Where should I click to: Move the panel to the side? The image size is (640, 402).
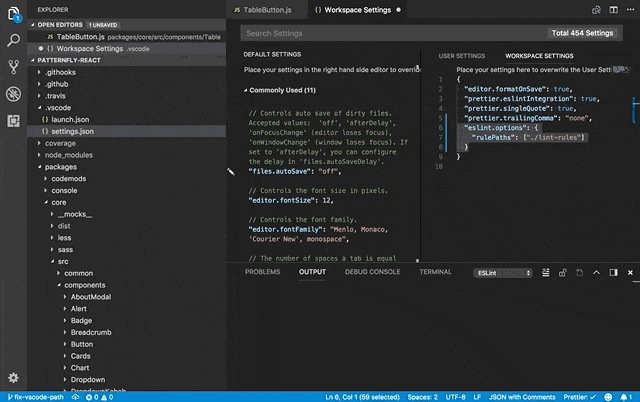pos(613,272)
